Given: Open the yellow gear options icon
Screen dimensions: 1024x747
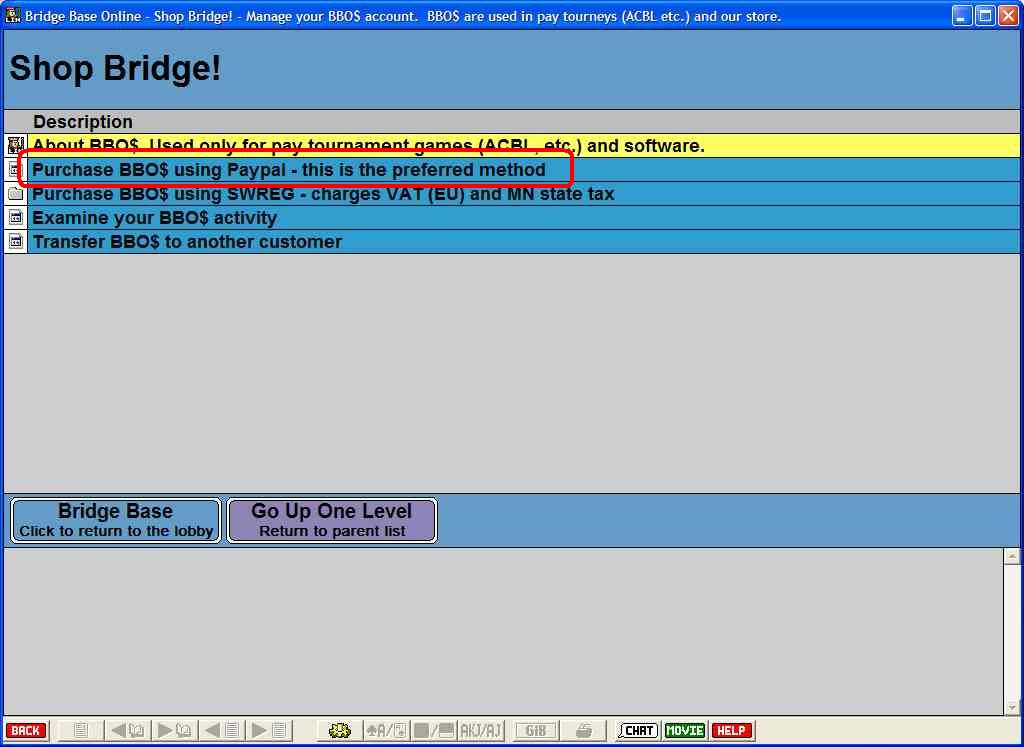Looking at the screenshot, I should pos(340,730).
